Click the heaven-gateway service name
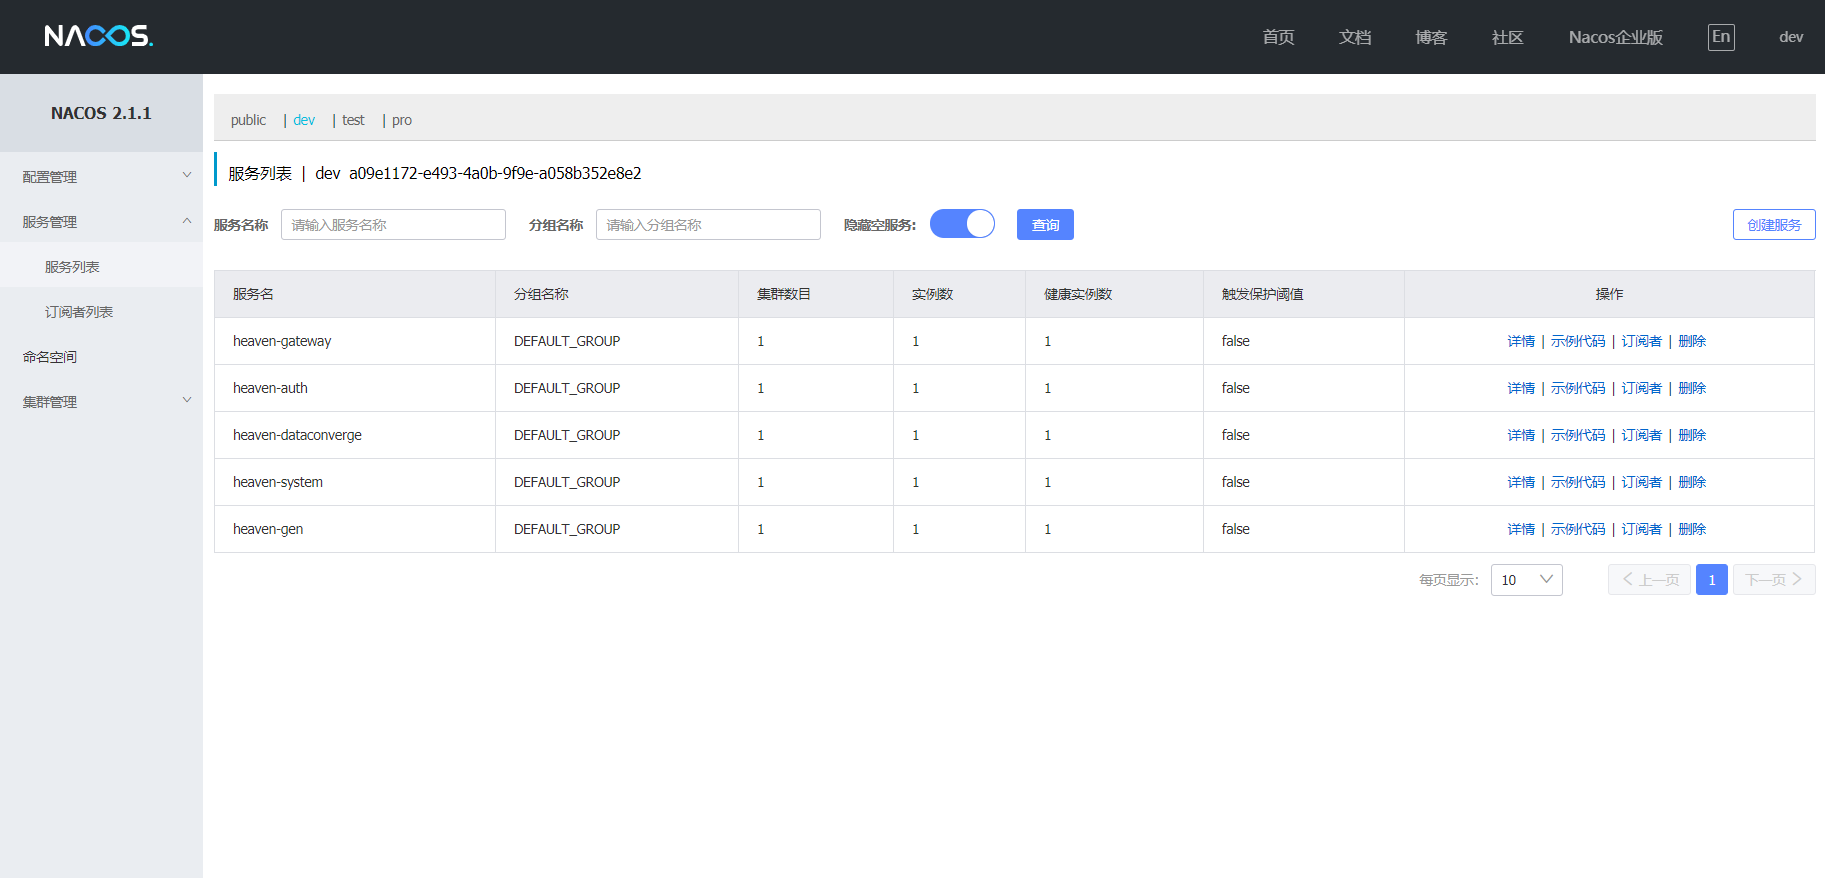1825x878 pixels. pyautogui.click(x=282, y=341)
